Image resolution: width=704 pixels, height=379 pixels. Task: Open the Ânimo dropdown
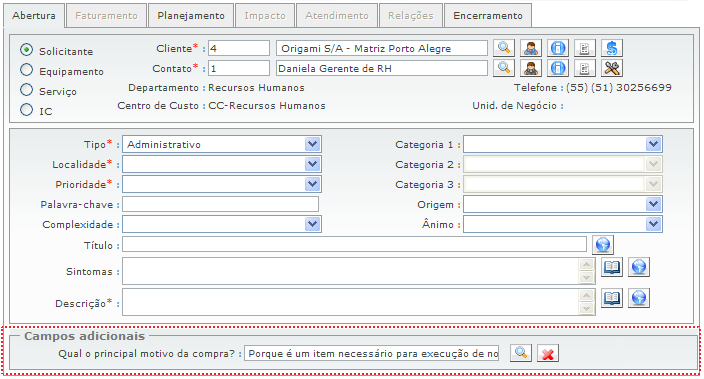[563, 224]
